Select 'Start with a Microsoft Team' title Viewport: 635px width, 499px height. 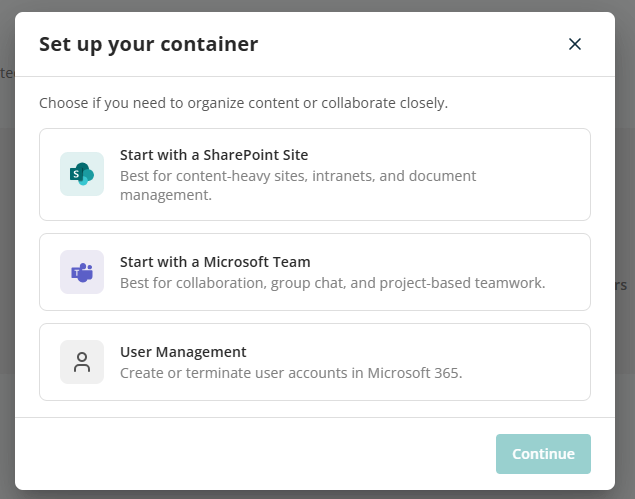point(215,262)
